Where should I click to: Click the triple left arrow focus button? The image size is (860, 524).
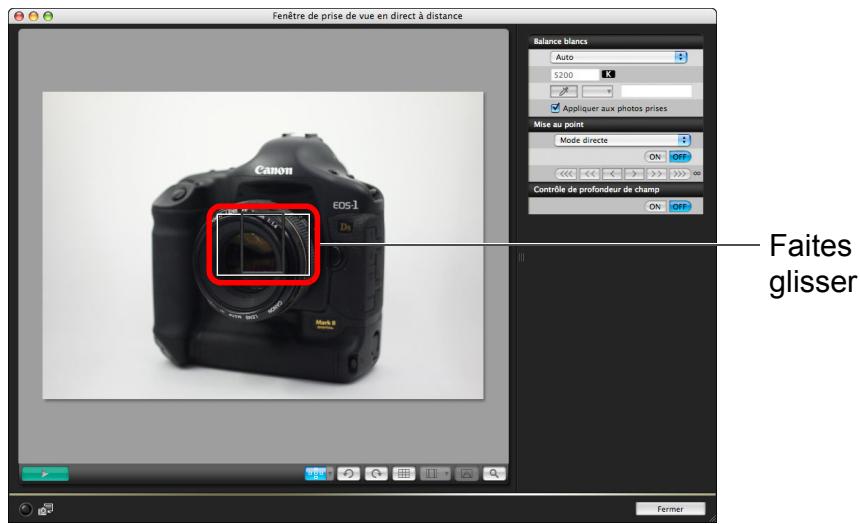click(x=566, y=174)
